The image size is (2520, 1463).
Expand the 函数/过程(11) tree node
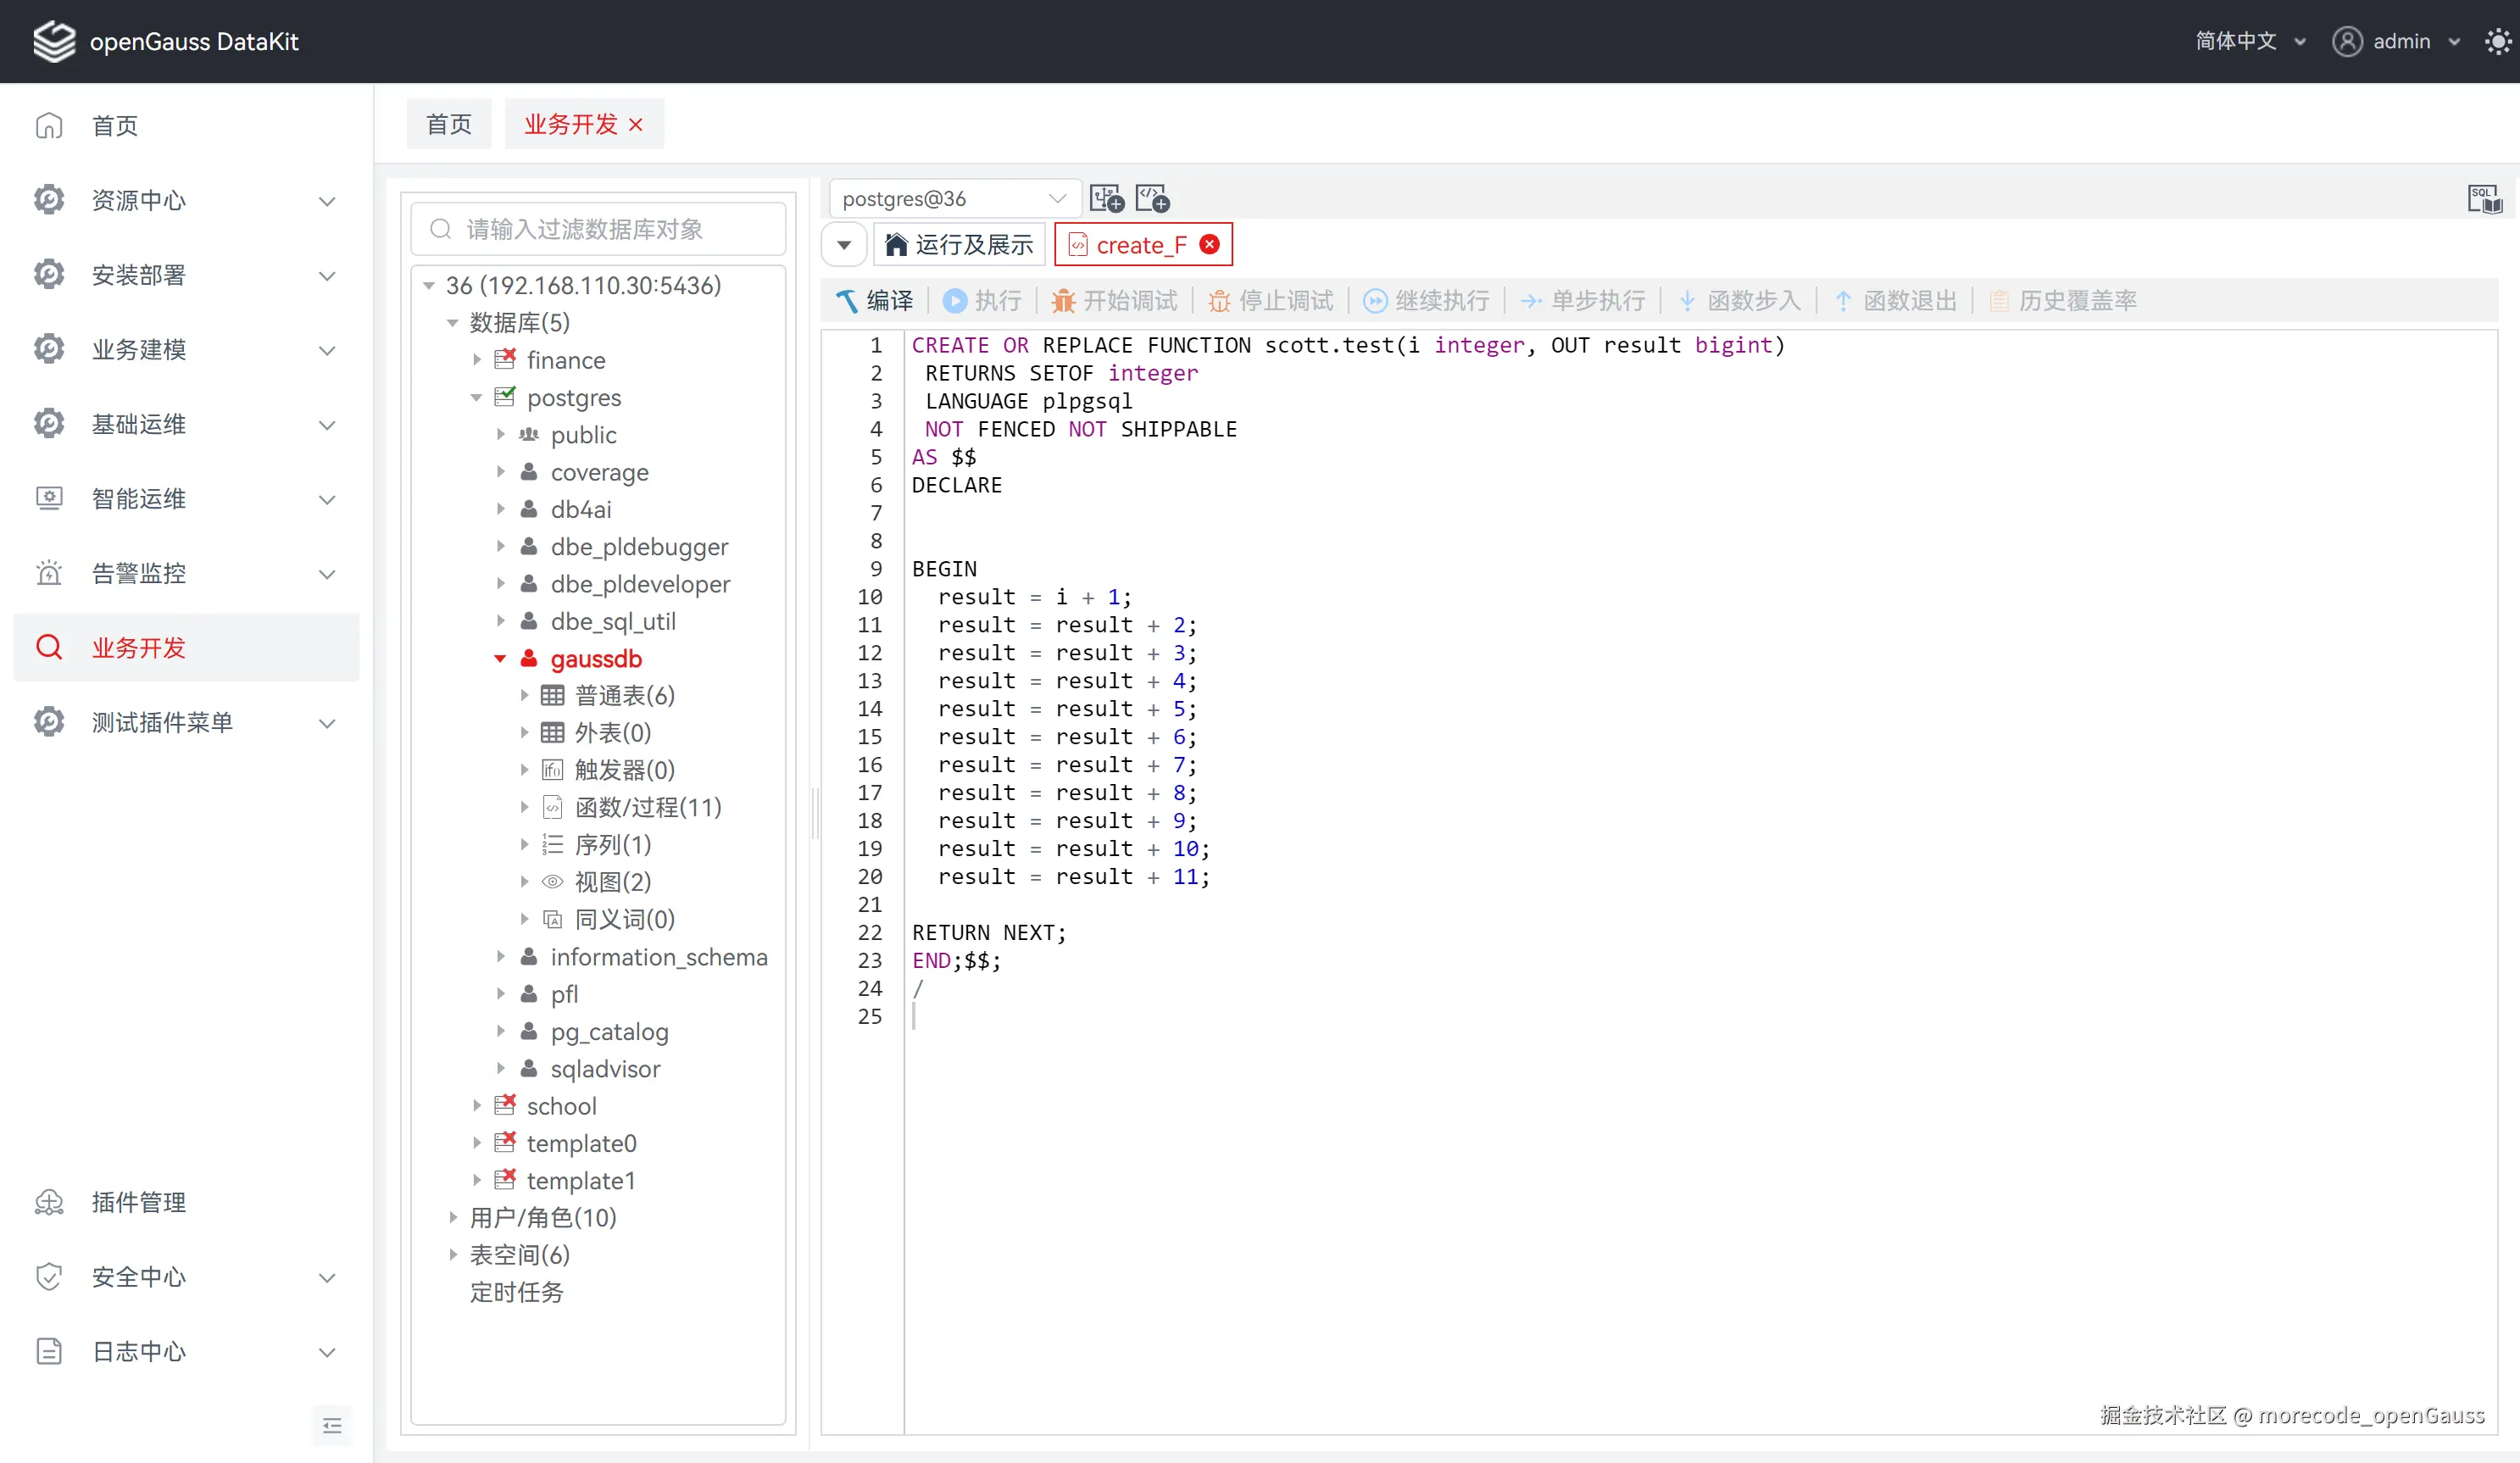pos(524,807)
